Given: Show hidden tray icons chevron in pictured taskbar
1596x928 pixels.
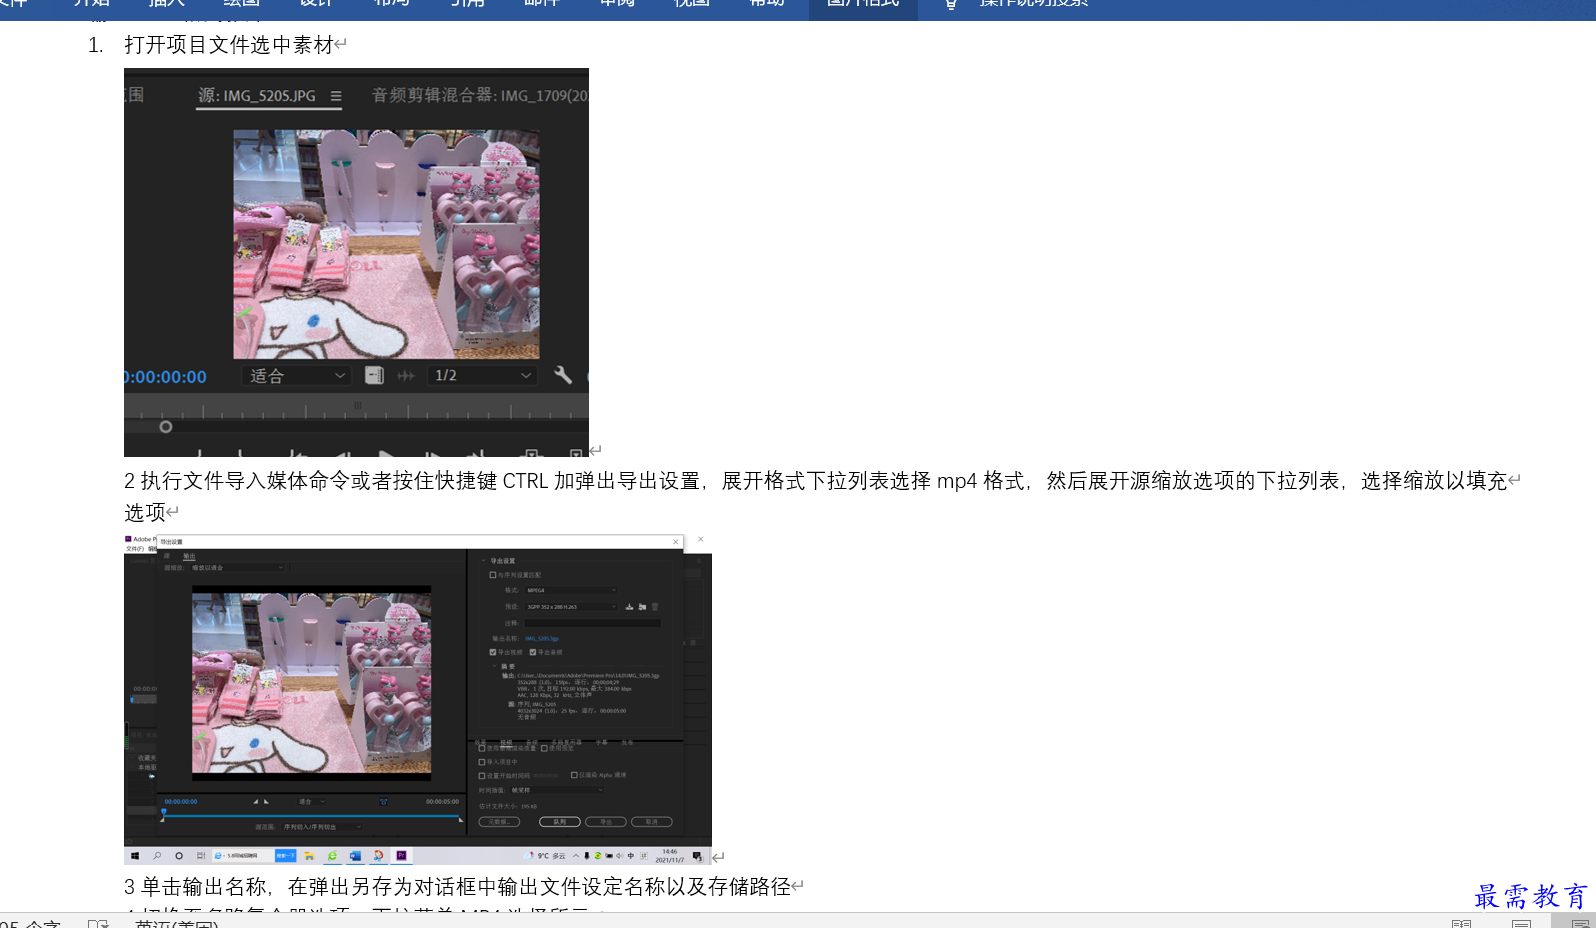Looking at the screenshot, I should [x=575, y=856].
